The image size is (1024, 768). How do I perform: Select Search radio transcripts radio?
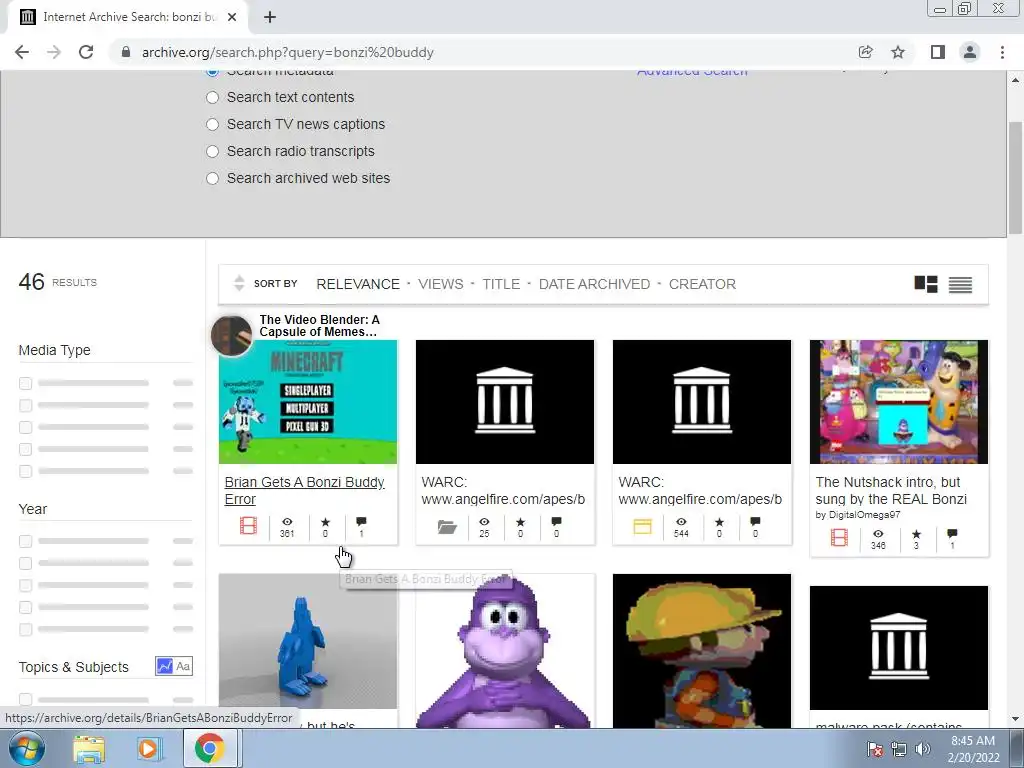pos(212,152)
